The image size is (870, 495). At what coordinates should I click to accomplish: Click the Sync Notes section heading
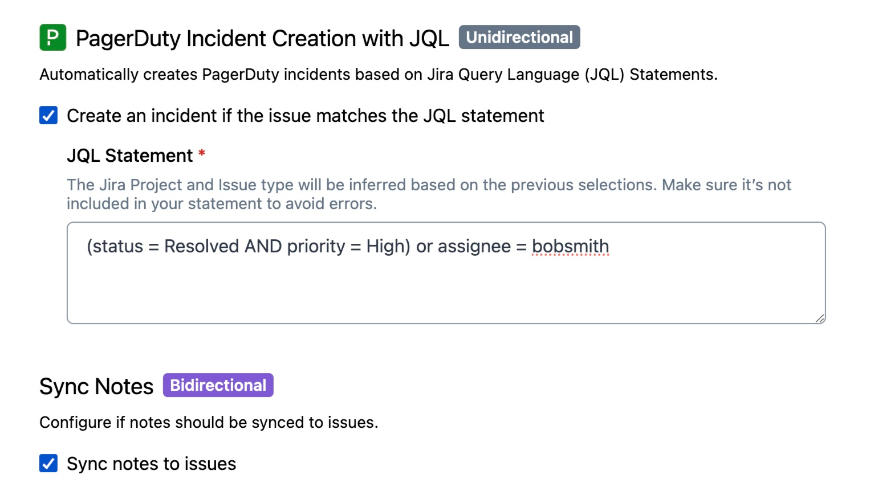point(96,387)
